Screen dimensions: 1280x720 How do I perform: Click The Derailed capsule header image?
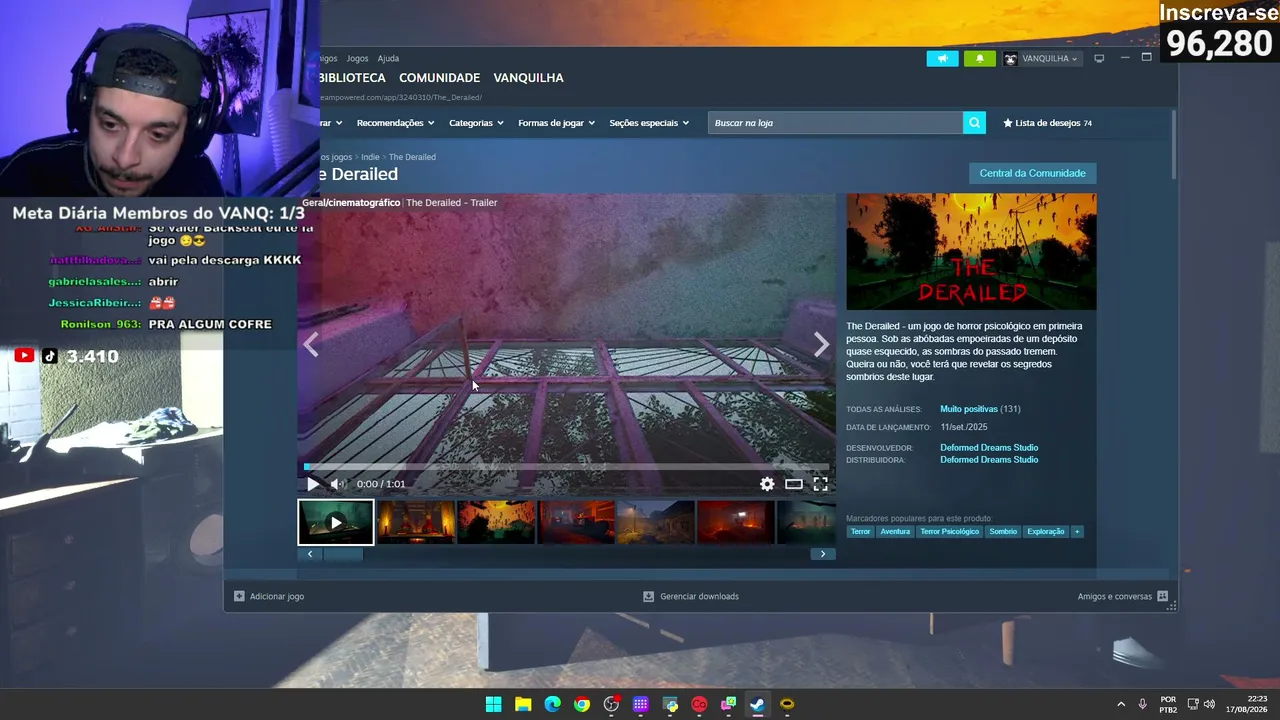[x=971, y=252]
